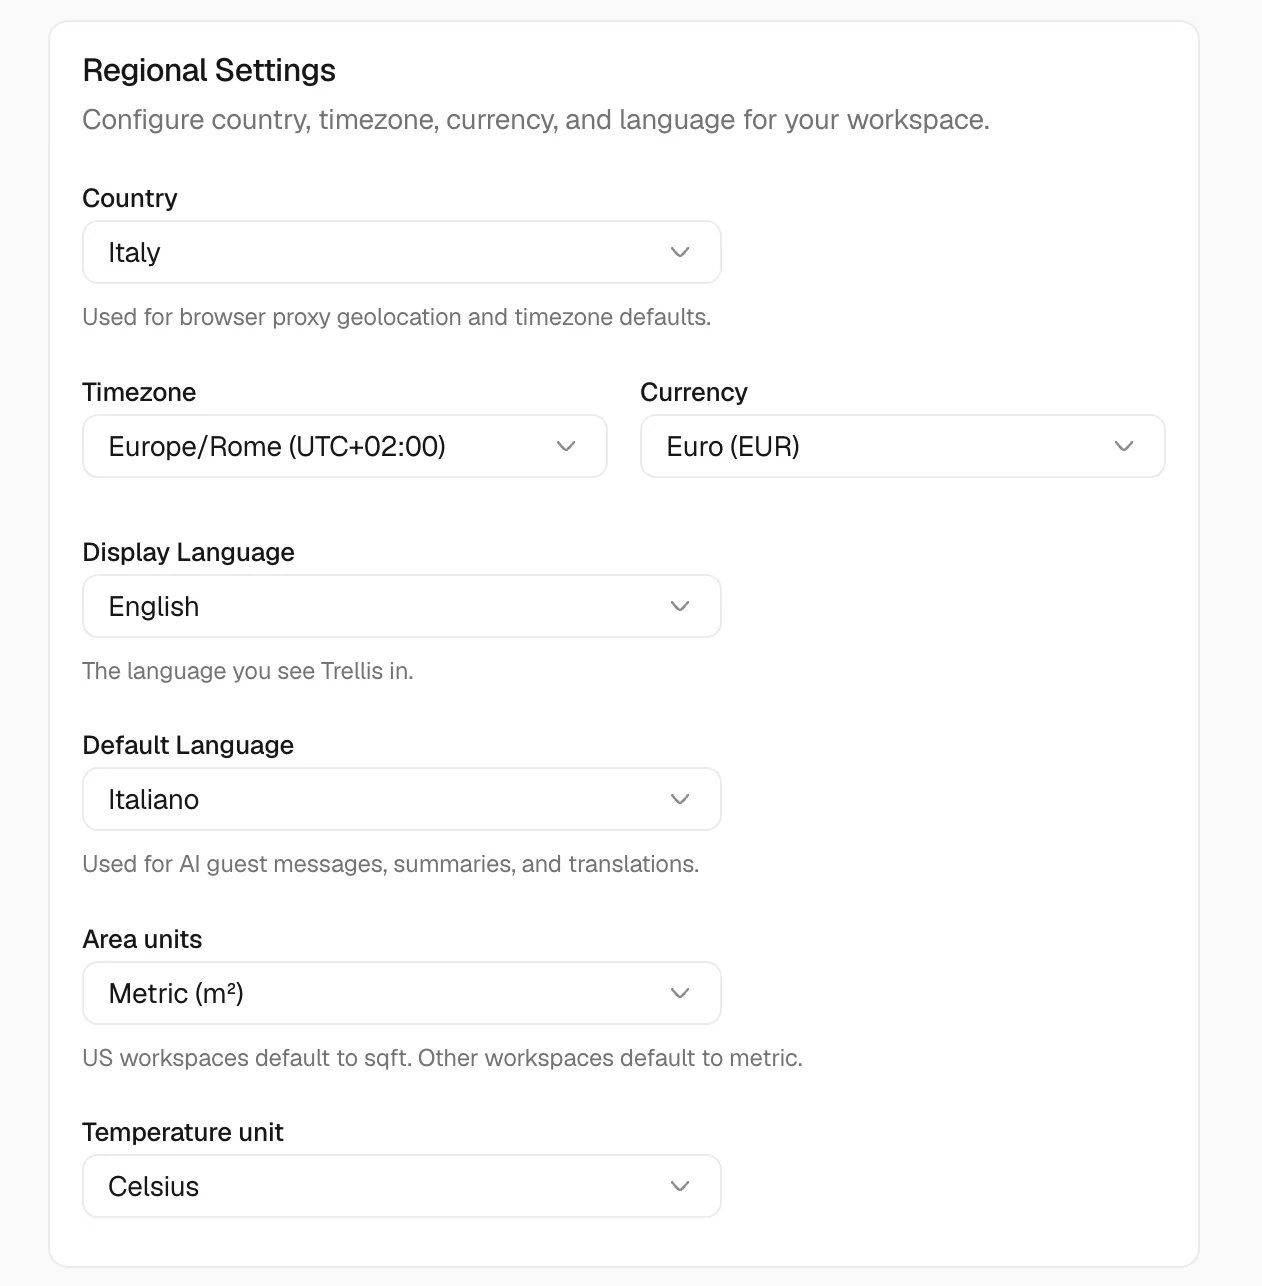Click the text 'Used for AI guest messages'

click(234, 864)
